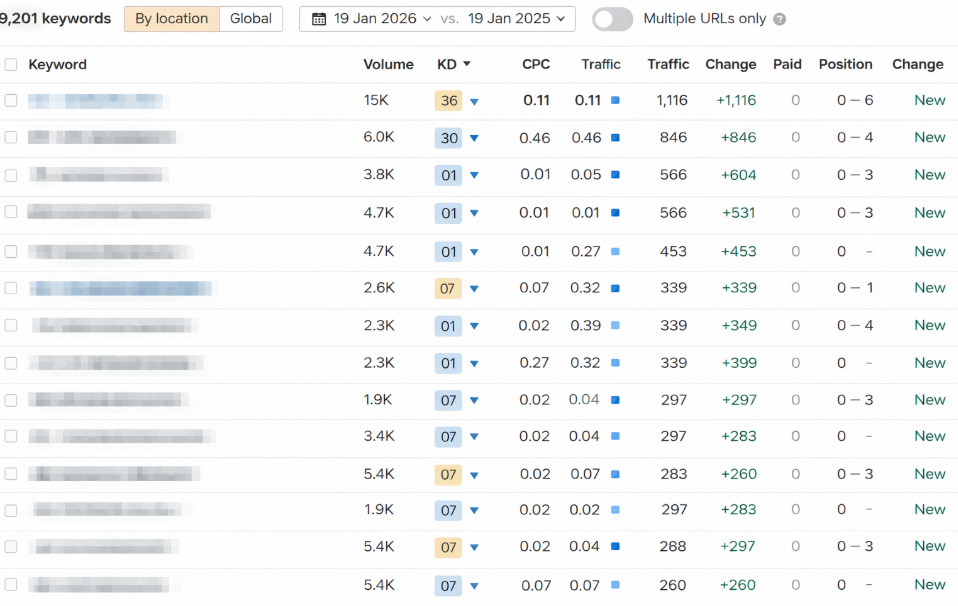Expand KD dropdown arrow in the 2.6K row
This screenshot has width=958, height=606.
pyautogui.click(x=474, y=289)
